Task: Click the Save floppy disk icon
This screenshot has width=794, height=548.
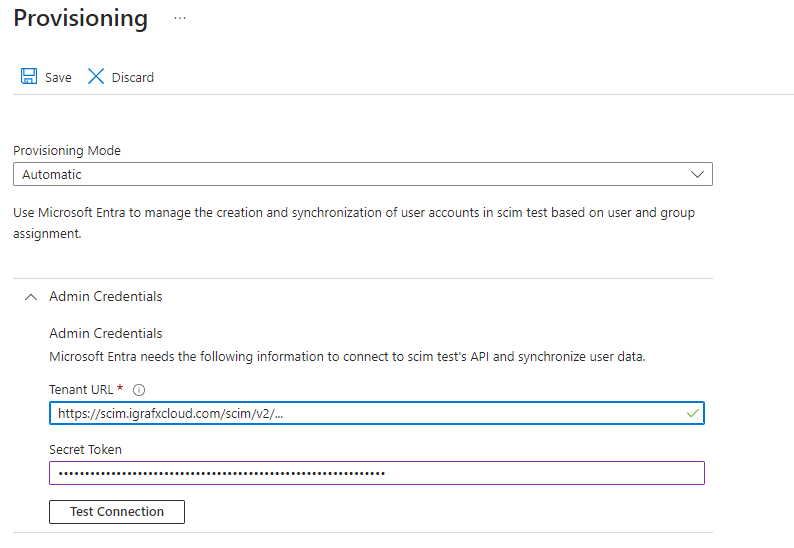Action: [x=28, y=77]
